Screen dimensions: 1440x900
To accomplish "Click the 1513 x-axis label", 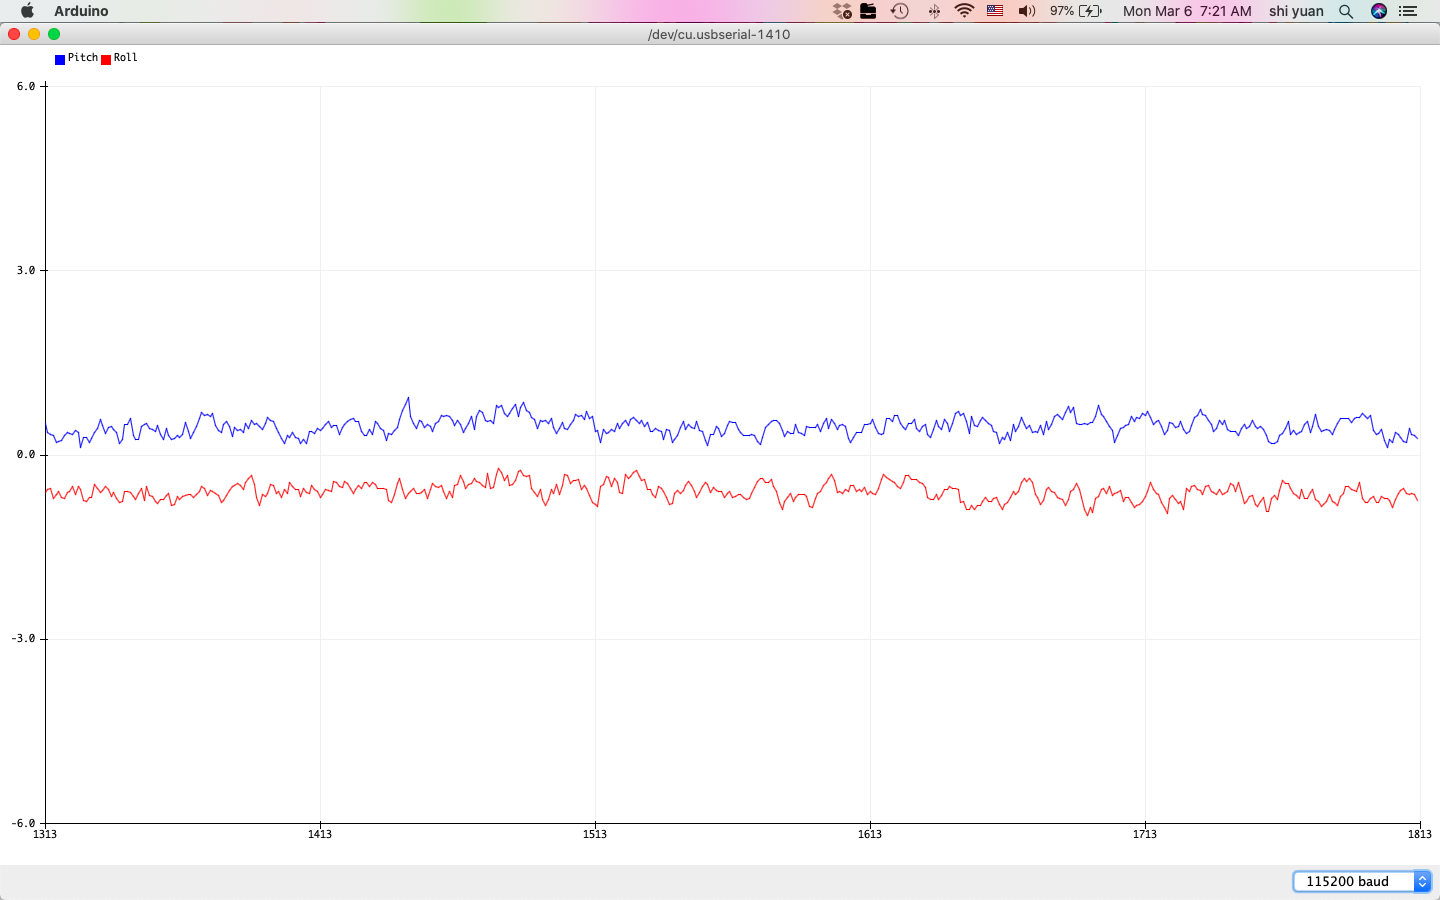I will (595, 834).
